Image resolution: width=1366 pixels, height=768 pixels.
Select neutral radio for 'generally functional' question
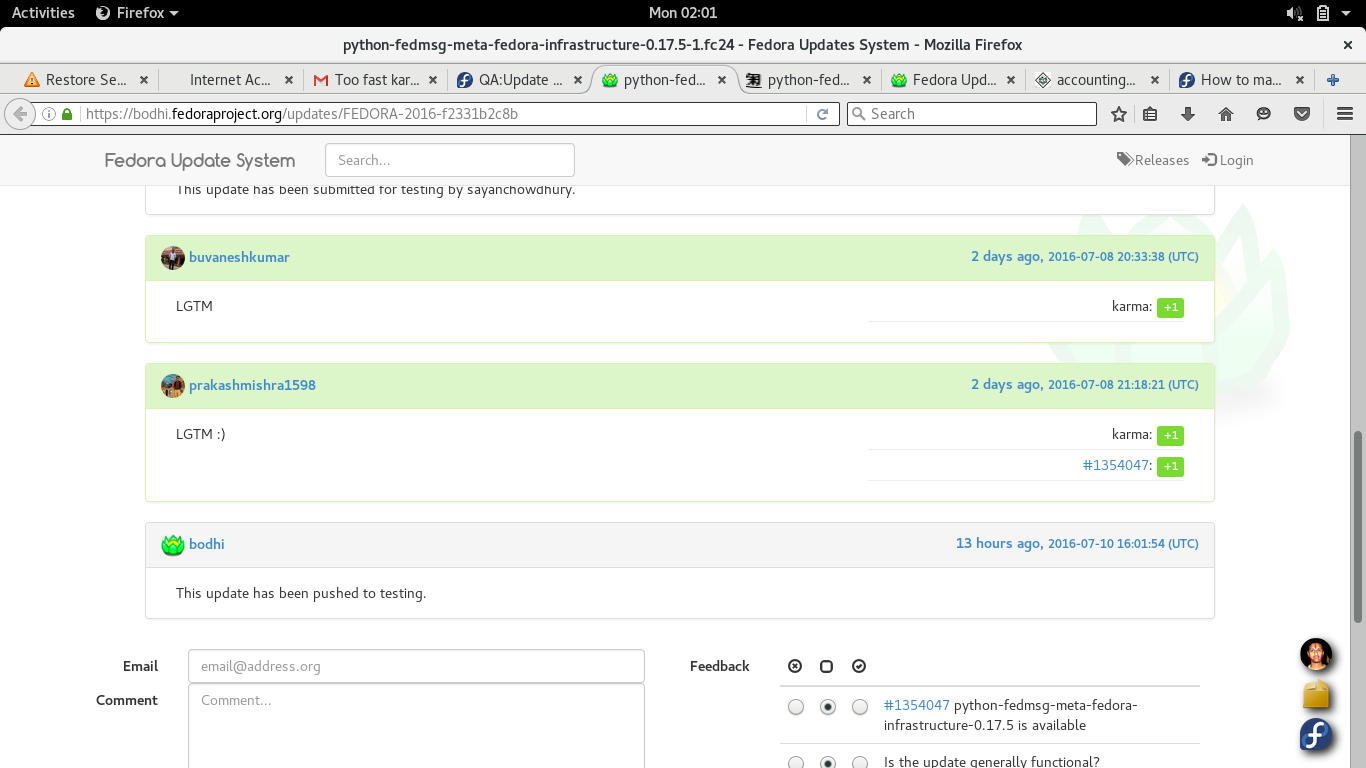click(828, 763)
